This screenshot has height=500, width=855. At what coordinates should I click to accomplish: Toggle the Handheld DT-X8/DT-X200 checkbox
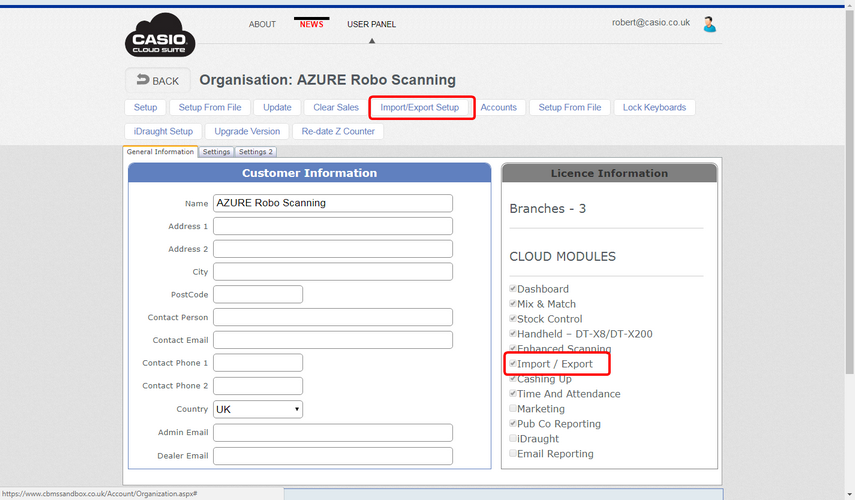point(513,334)
